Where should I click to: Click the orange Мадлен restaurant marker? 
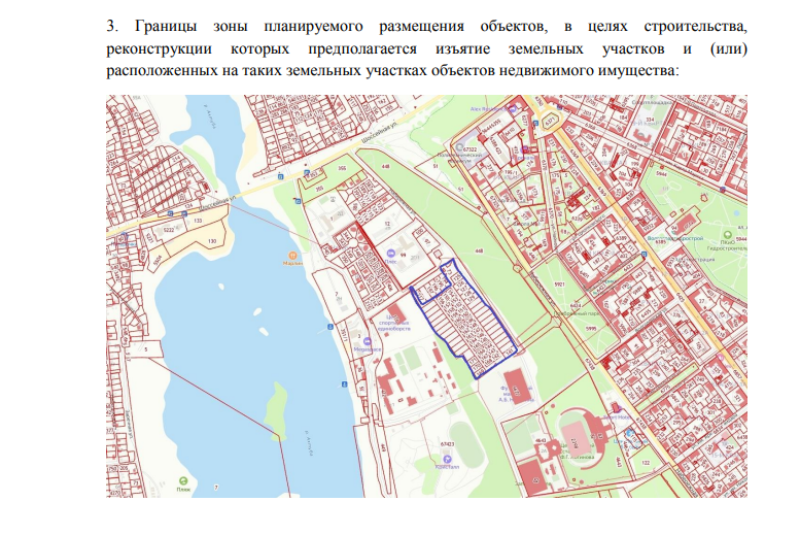[292, 255]
